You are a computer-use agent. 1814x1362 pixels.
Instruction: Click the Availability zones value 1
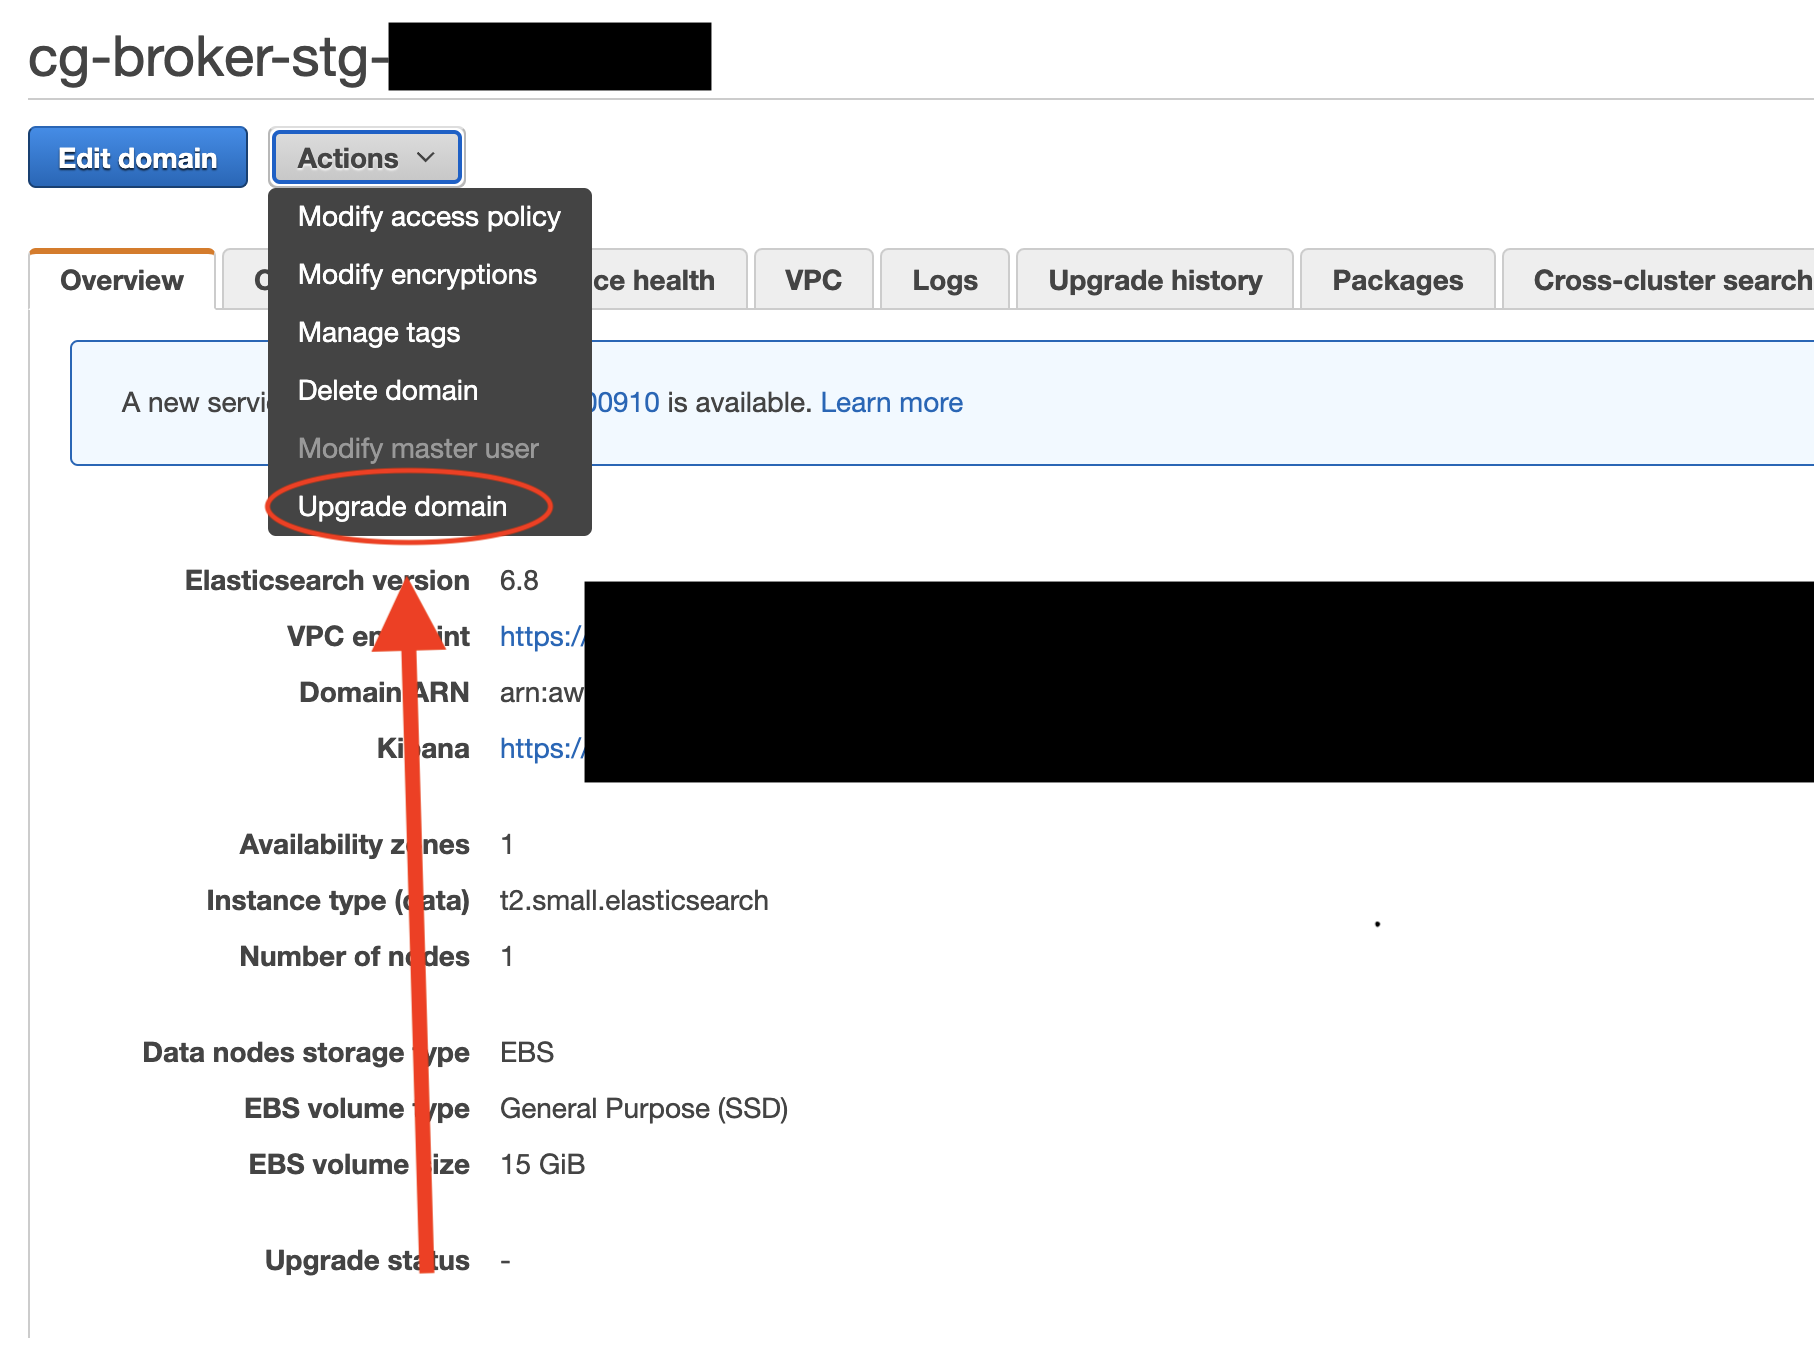coord(507,845)
